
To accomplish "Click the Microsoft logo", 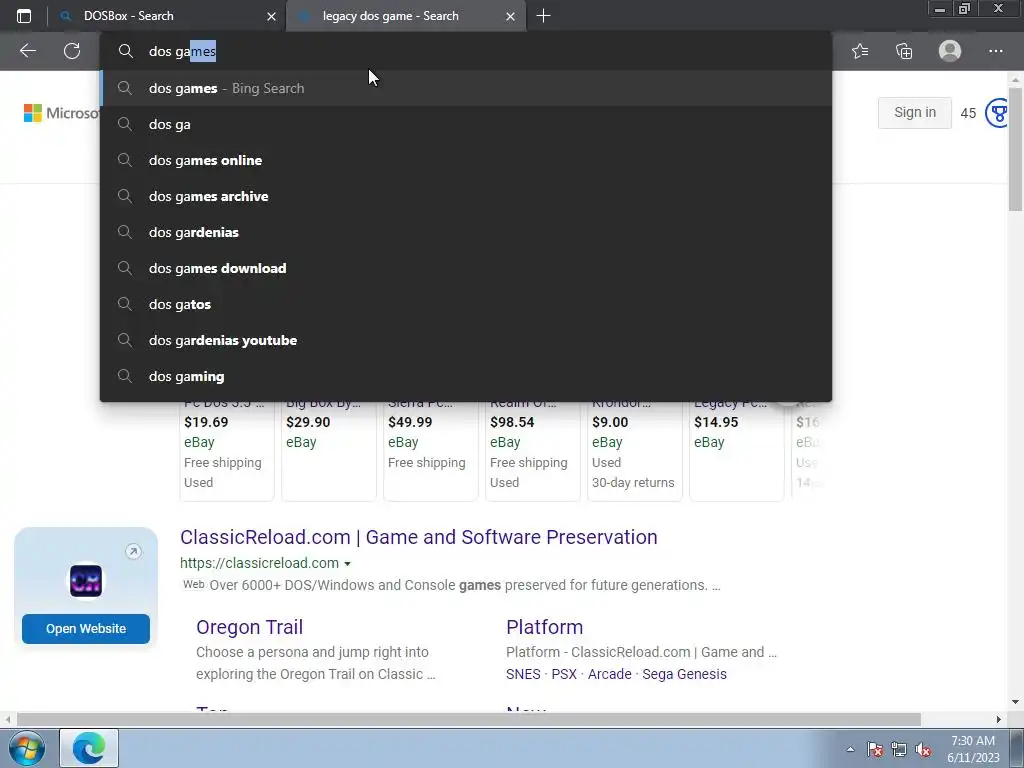I will [61, 113].
